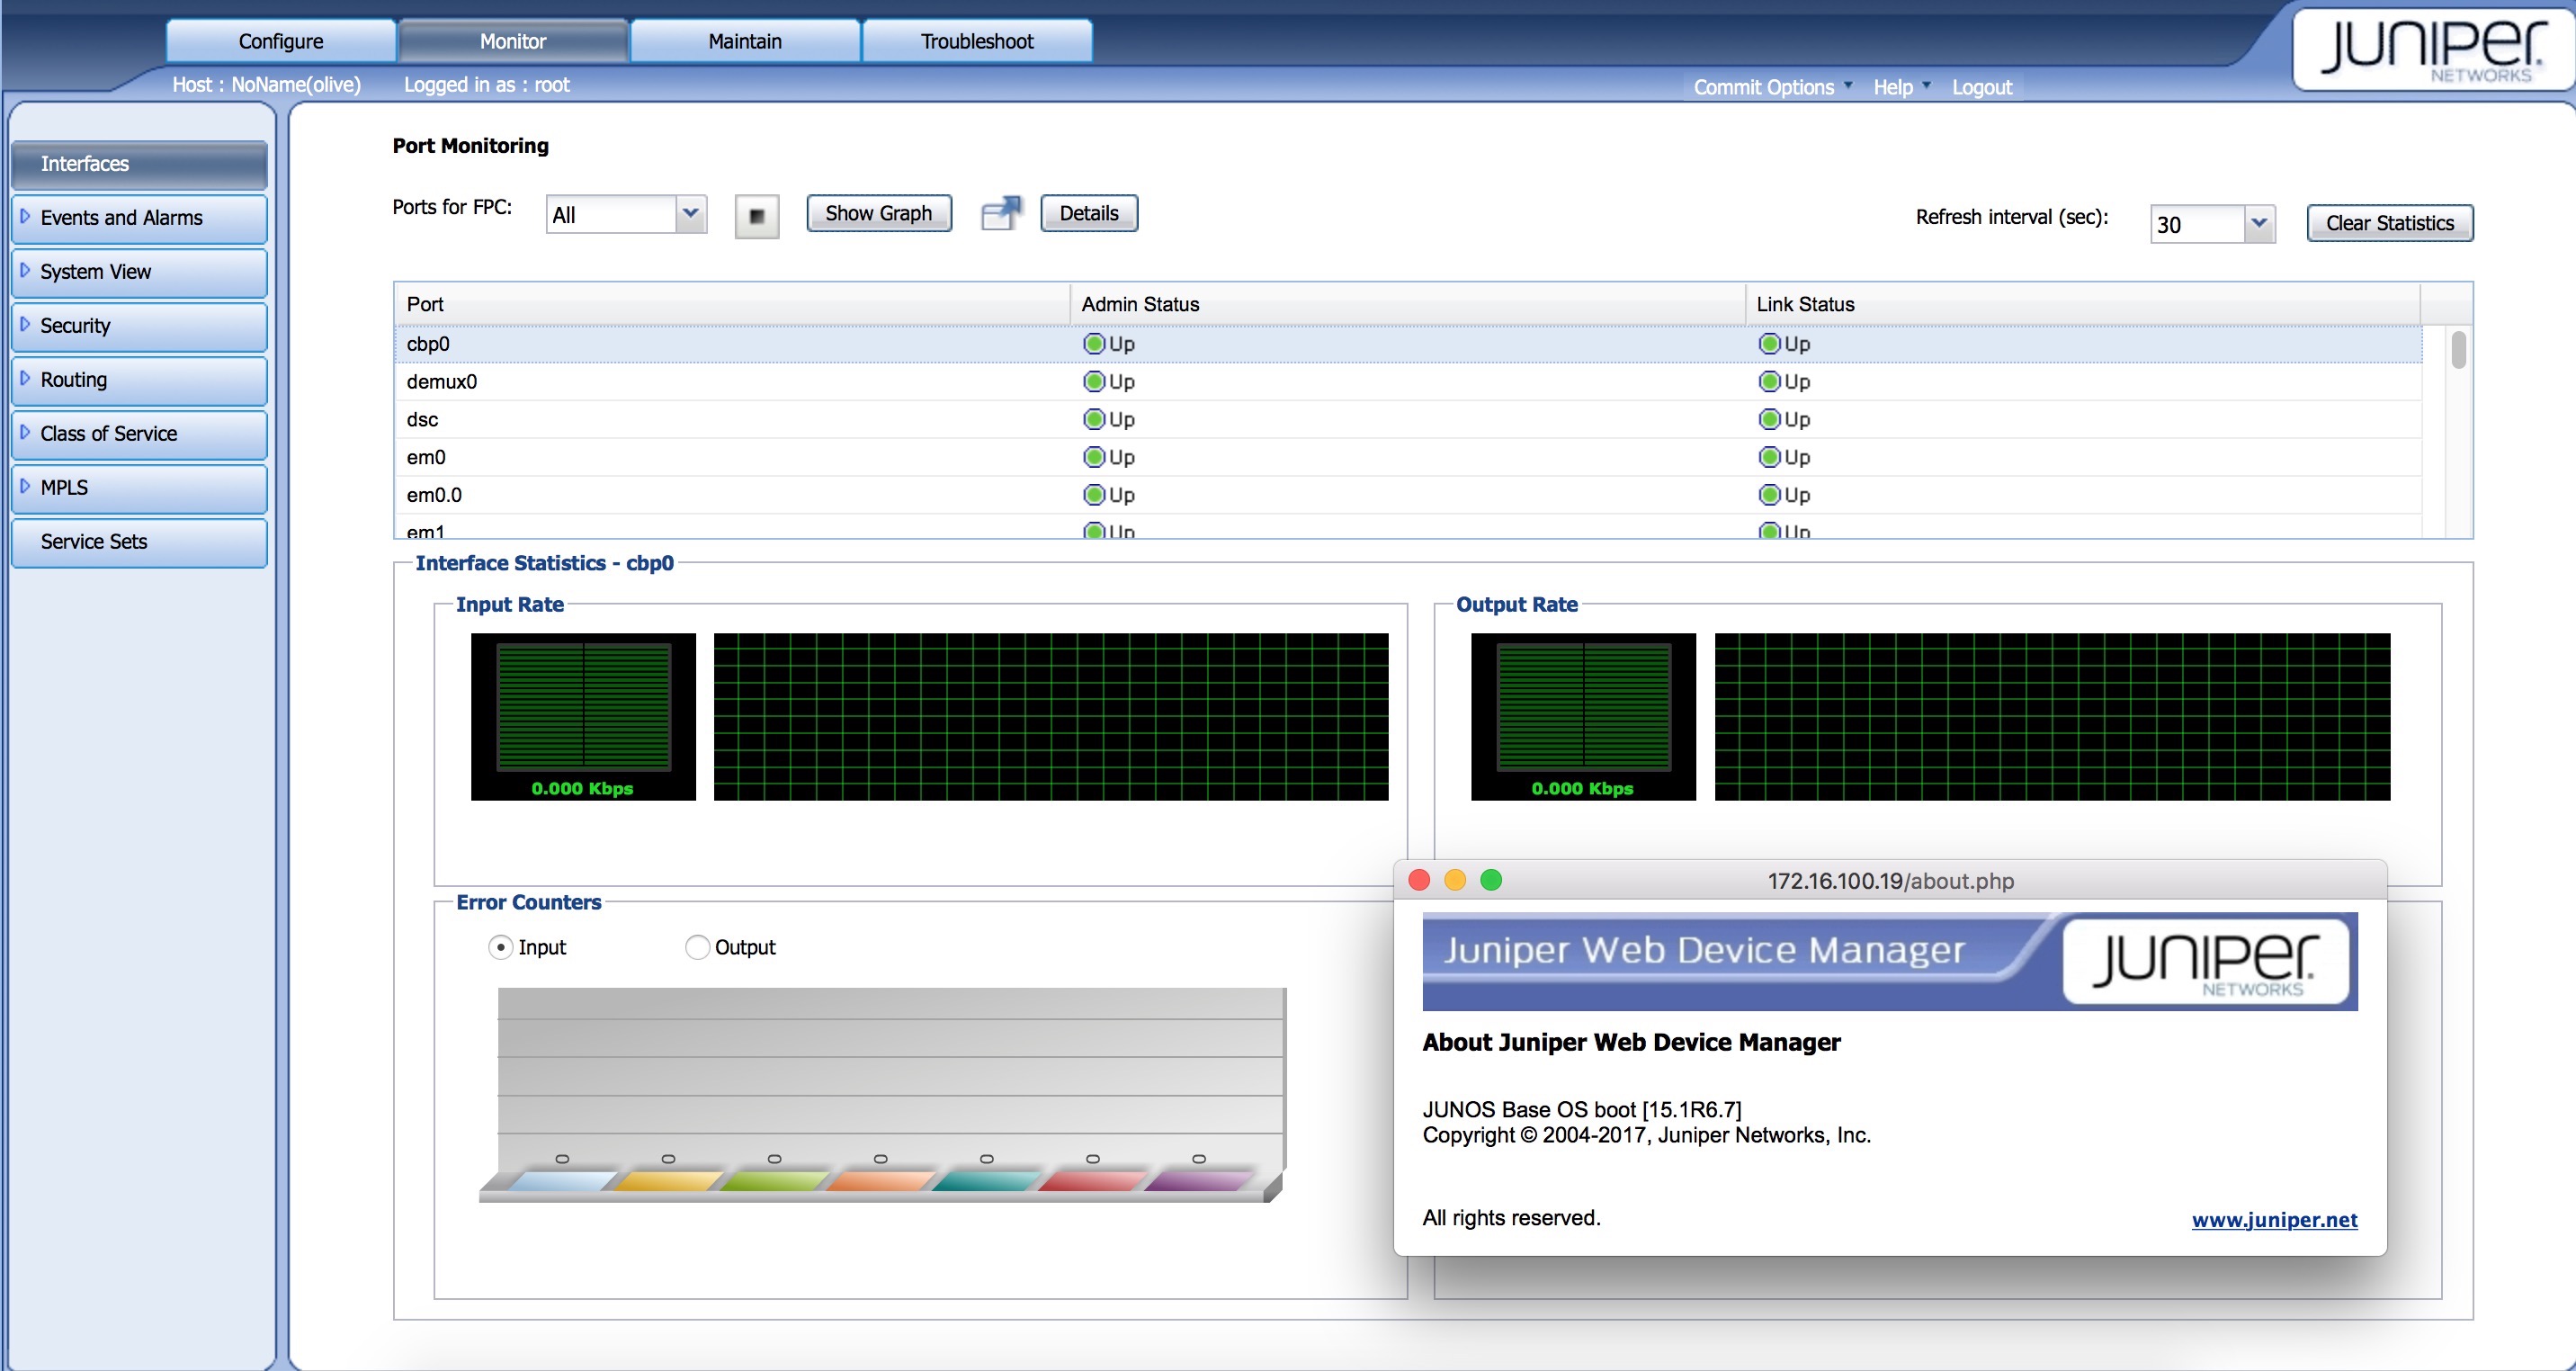
Task: Click green Link Status icon for demux0
Action: coord(1769,382)
